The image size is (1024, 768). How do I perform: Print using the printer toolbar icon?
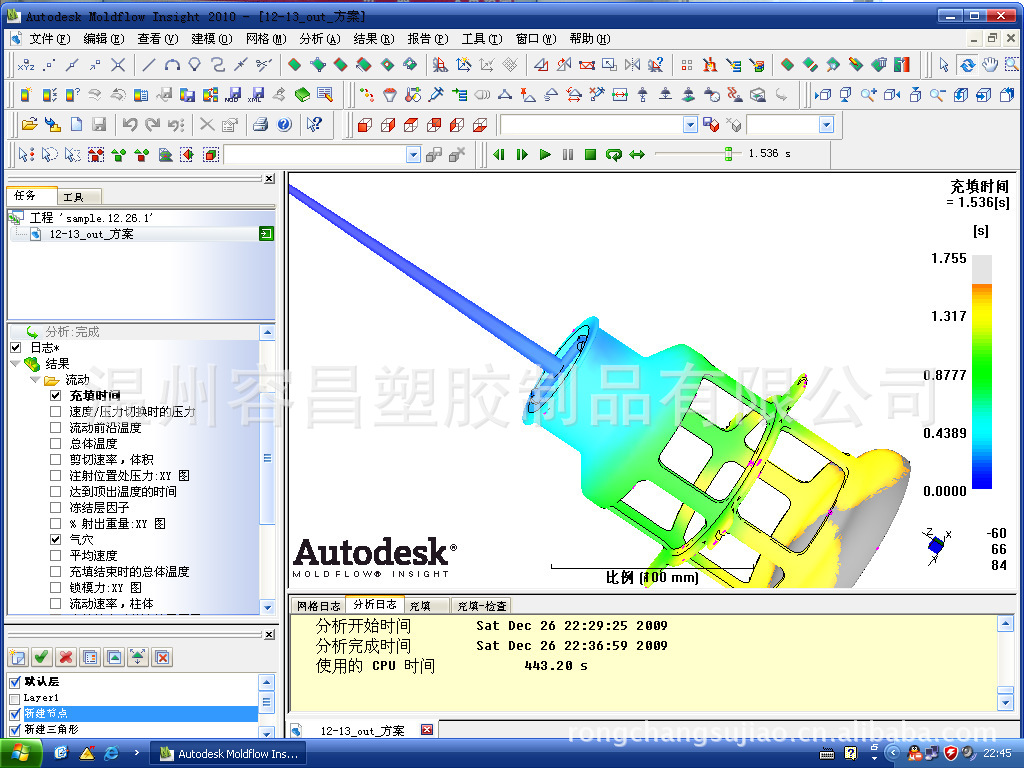261,124
